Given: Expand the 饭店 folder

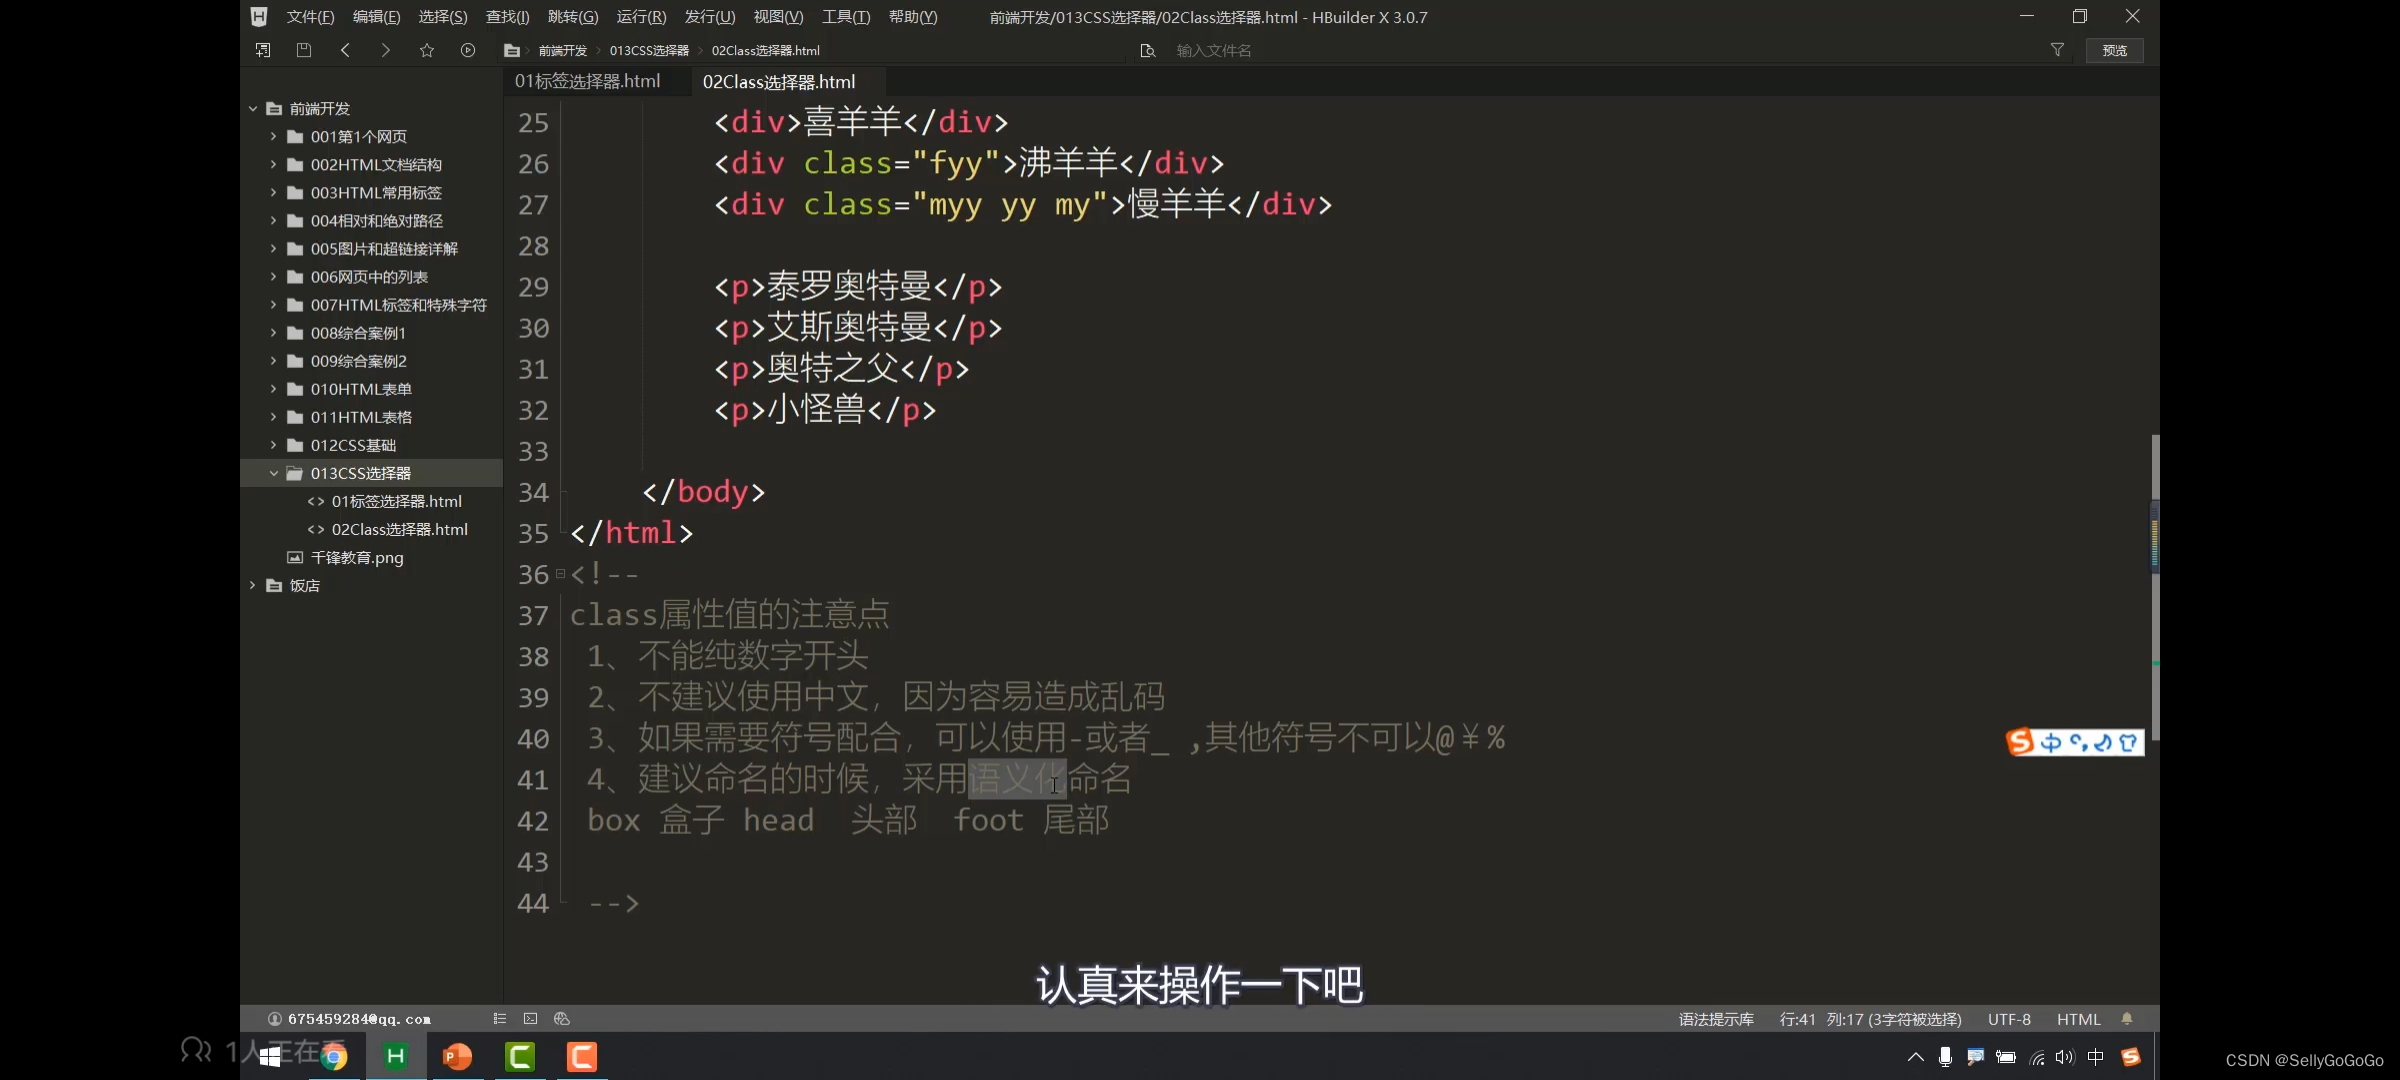Looking at the screenshot, I should pyautogui.click(x=252, y=585).
